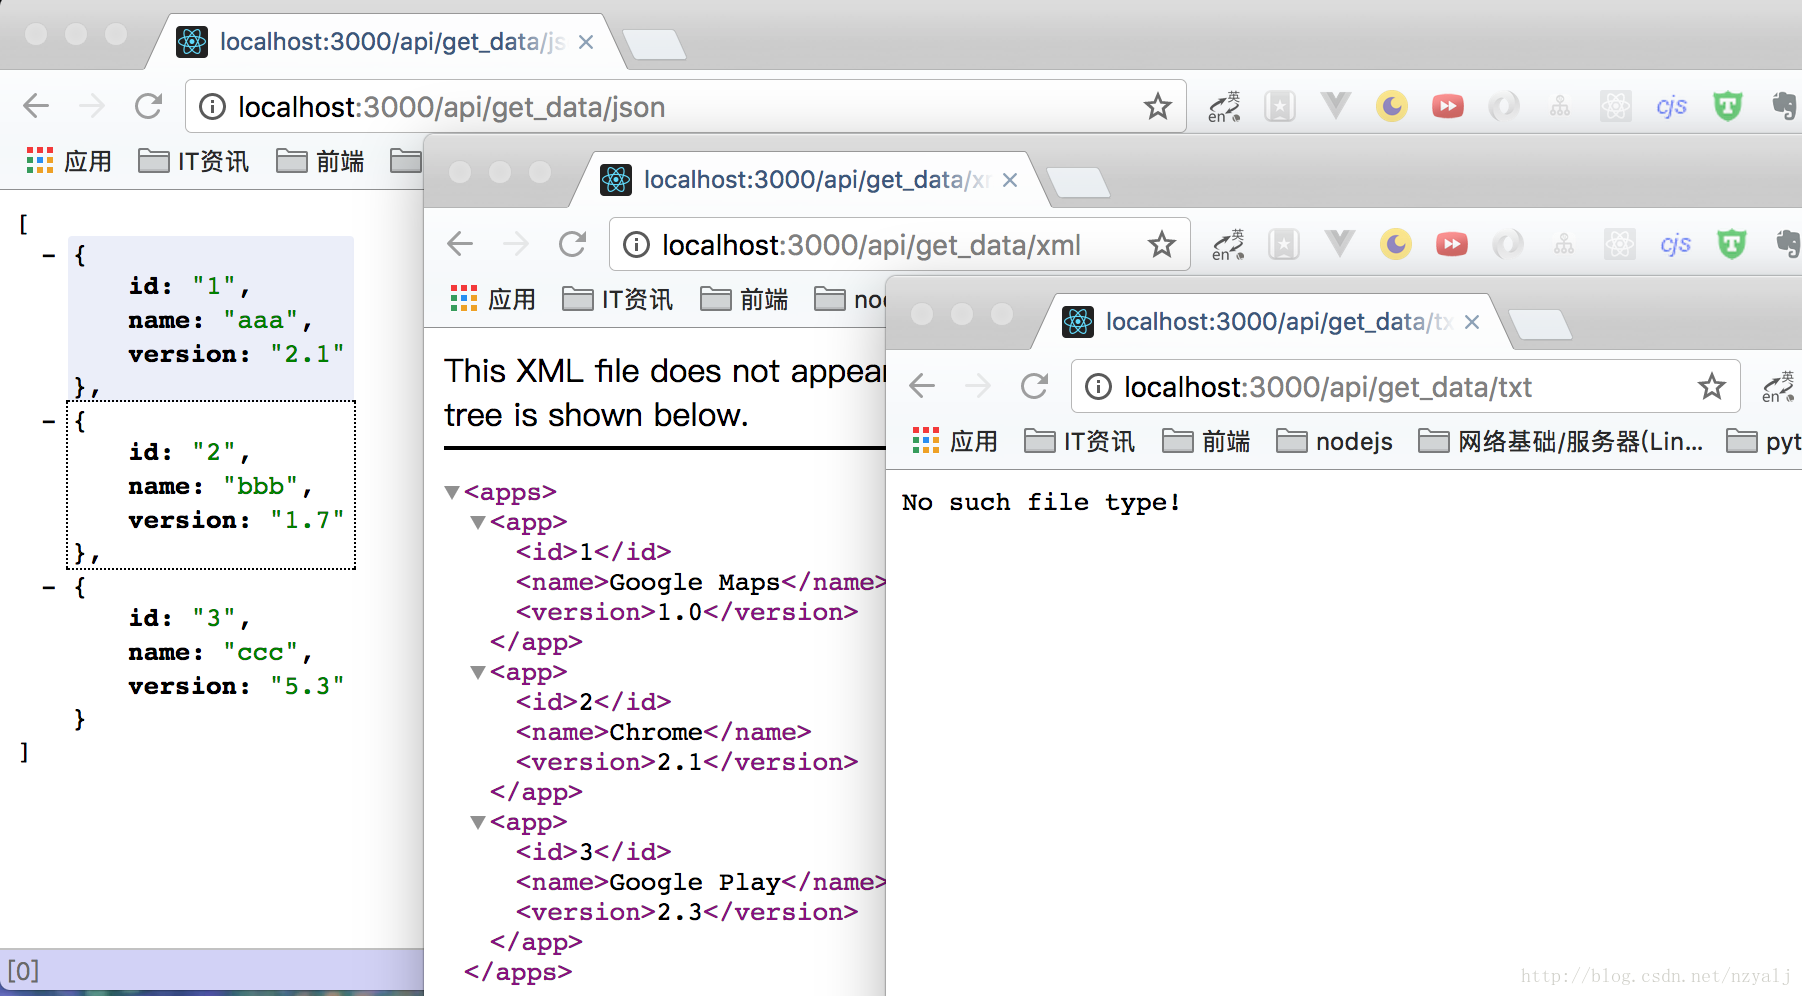The image size is (1802, 996).
Task: Close the get_data/txt tab
Action: pos(1472,322)
